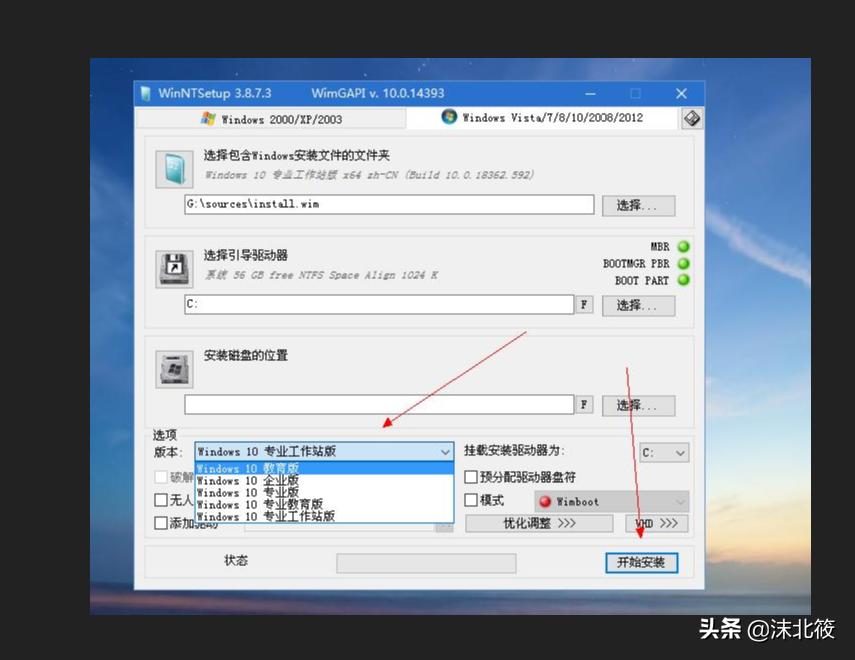Click the Windows install files disk icon
The image size is (855, 660).
pyautogui.click(x=172, y=168)
